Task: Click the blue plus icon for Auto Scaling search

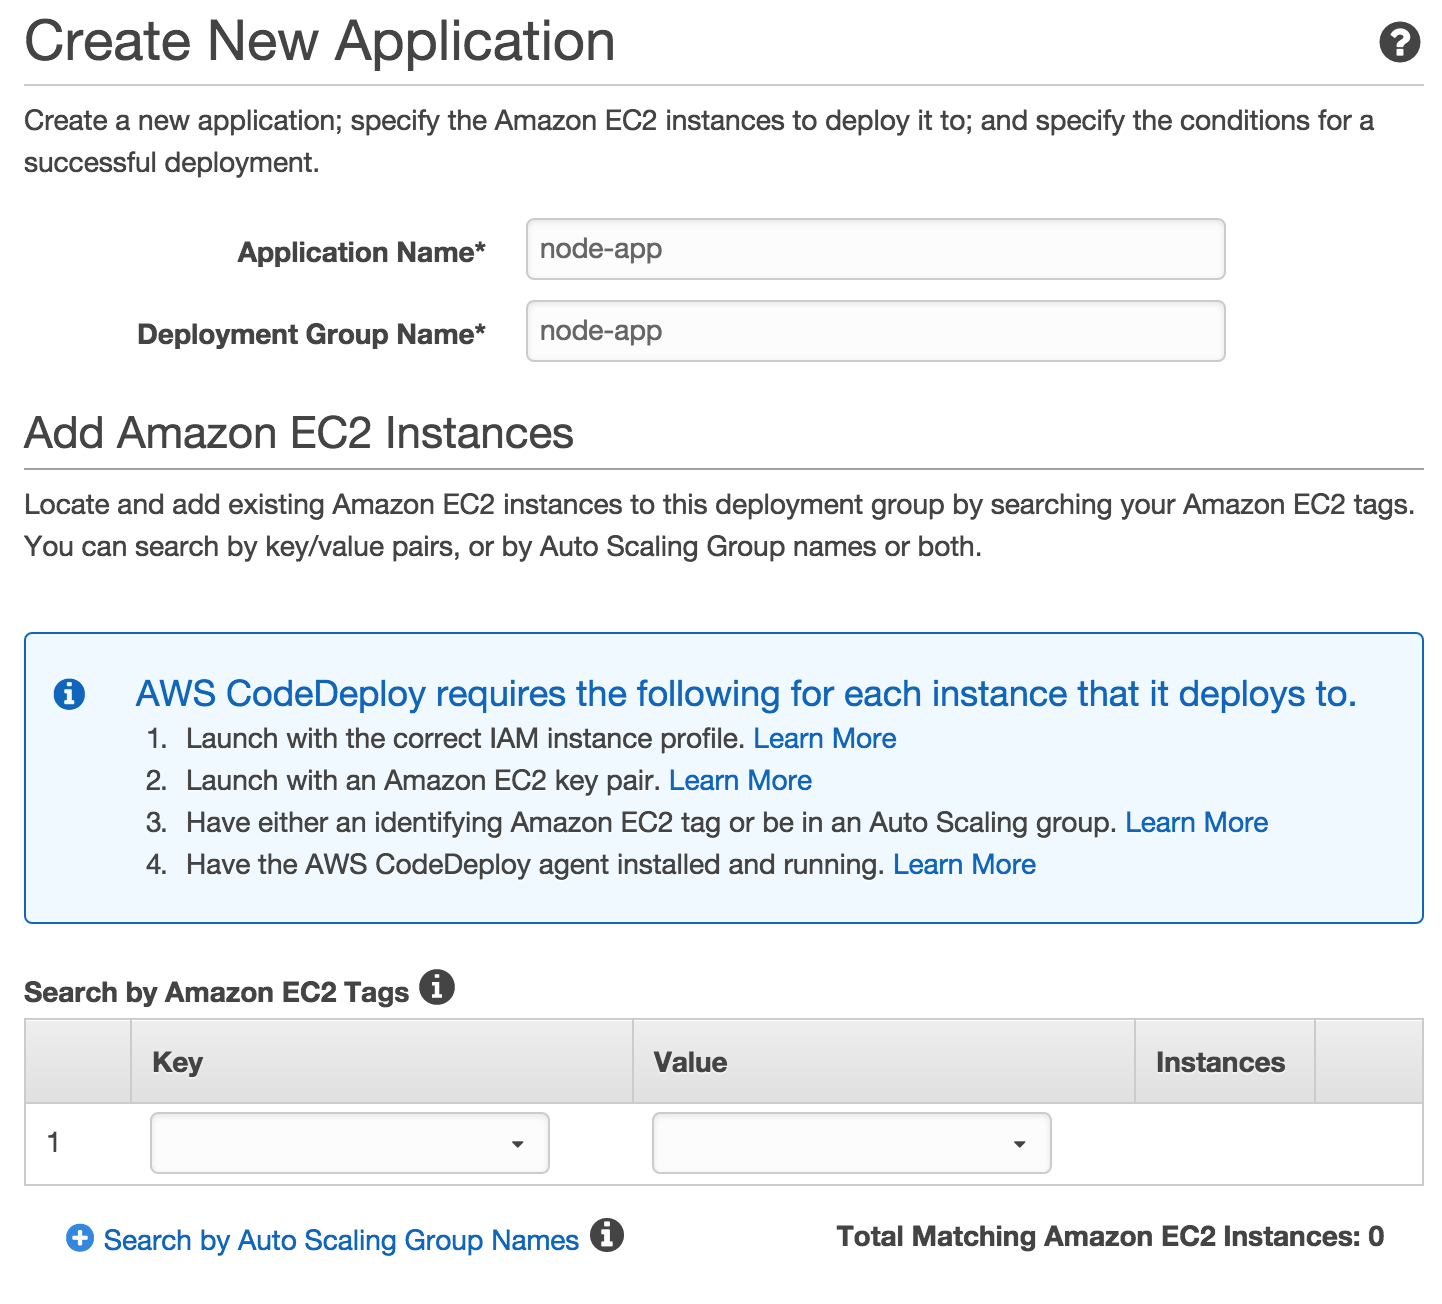Action: [80, 1238]
